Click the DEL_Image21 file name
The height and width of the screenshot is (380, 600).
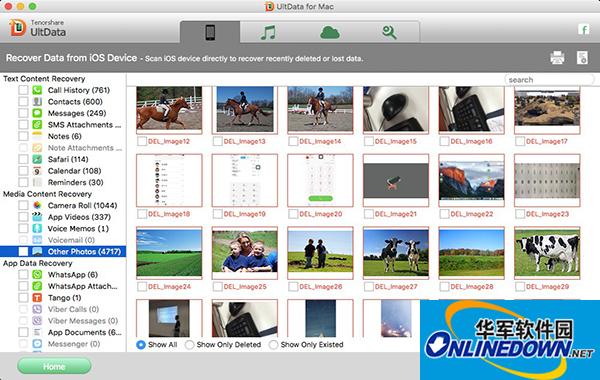coord(396,214)
